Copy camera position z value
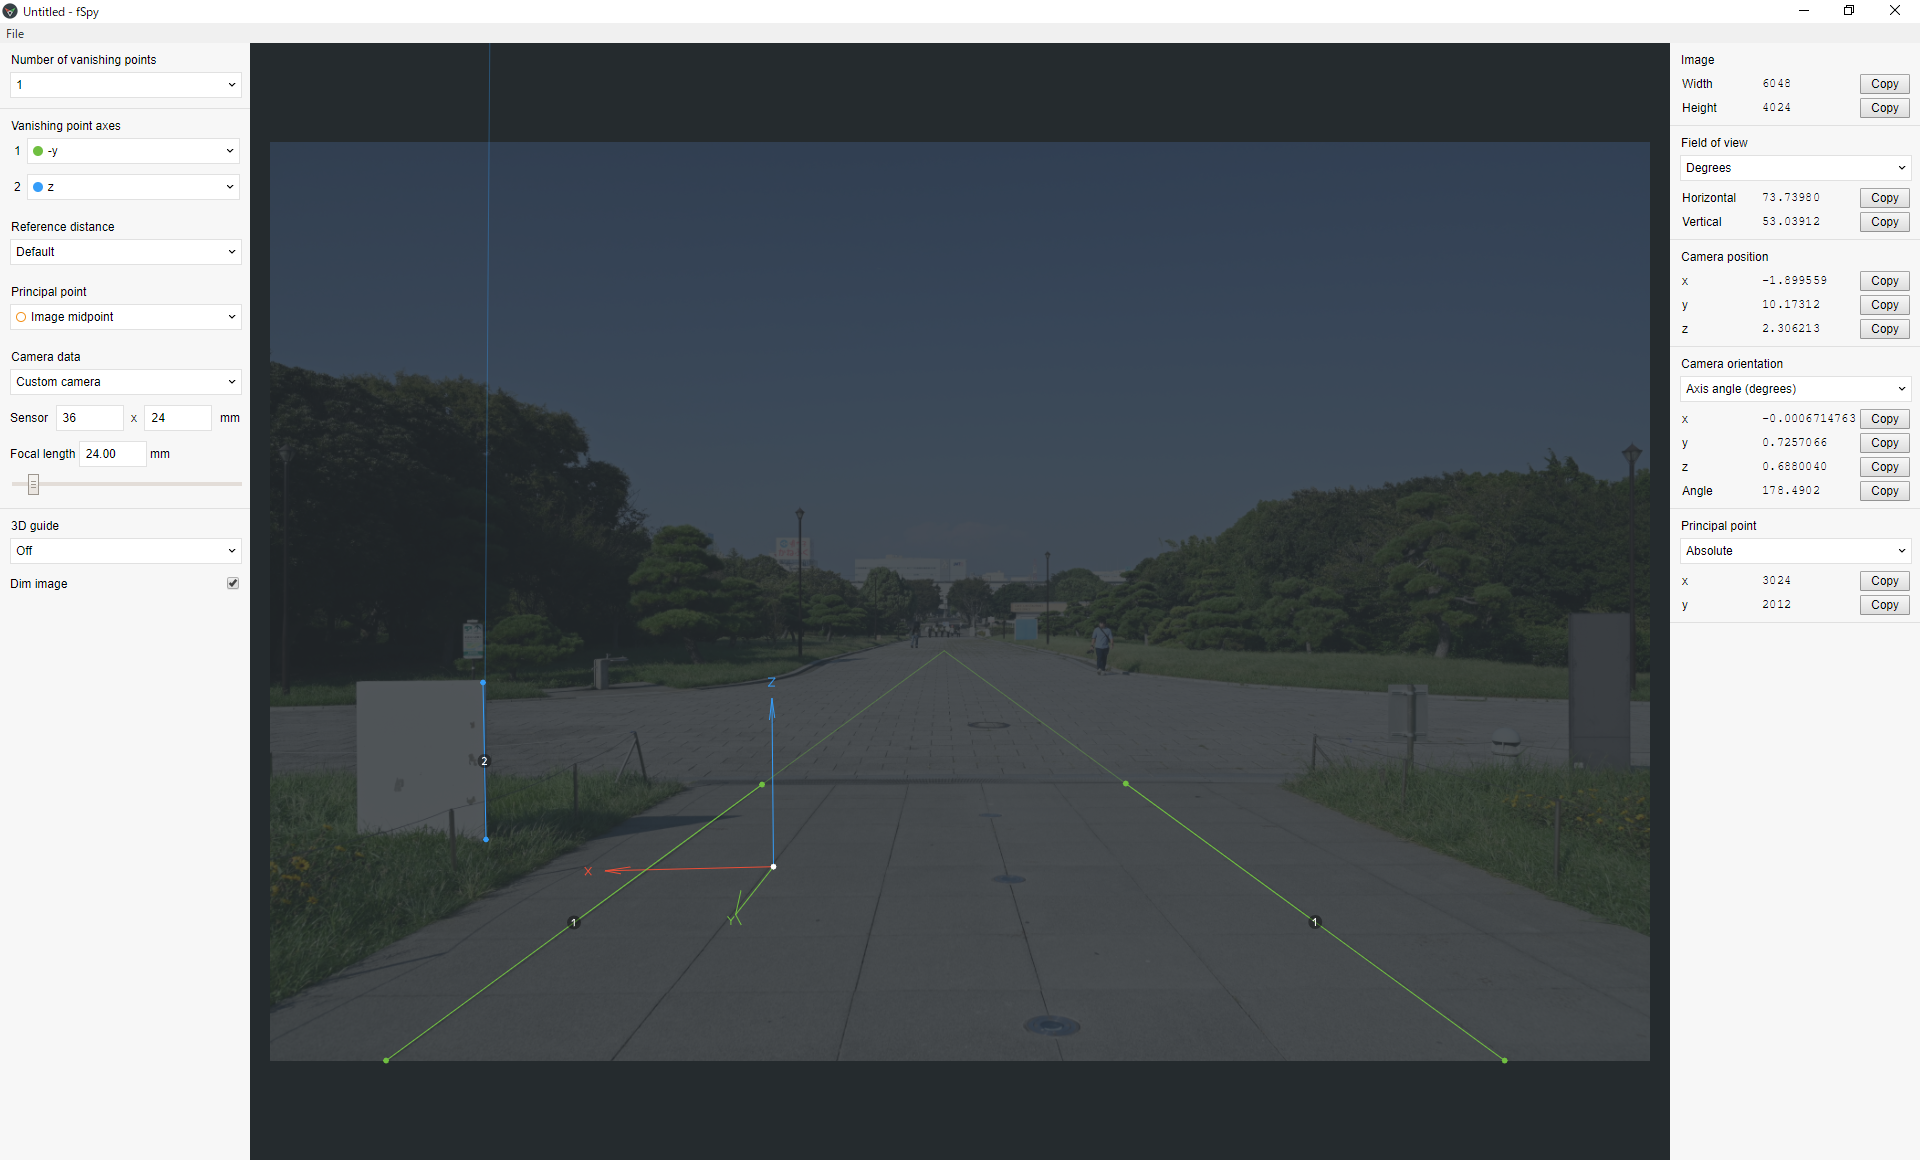The height and width of the screenshot is (1160, 1920). [x=1884, y=329]
